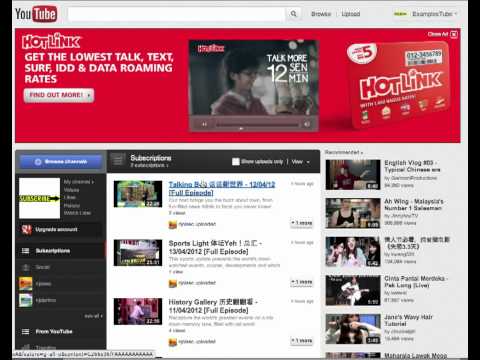Click the YouTube logo

point(36,14)
